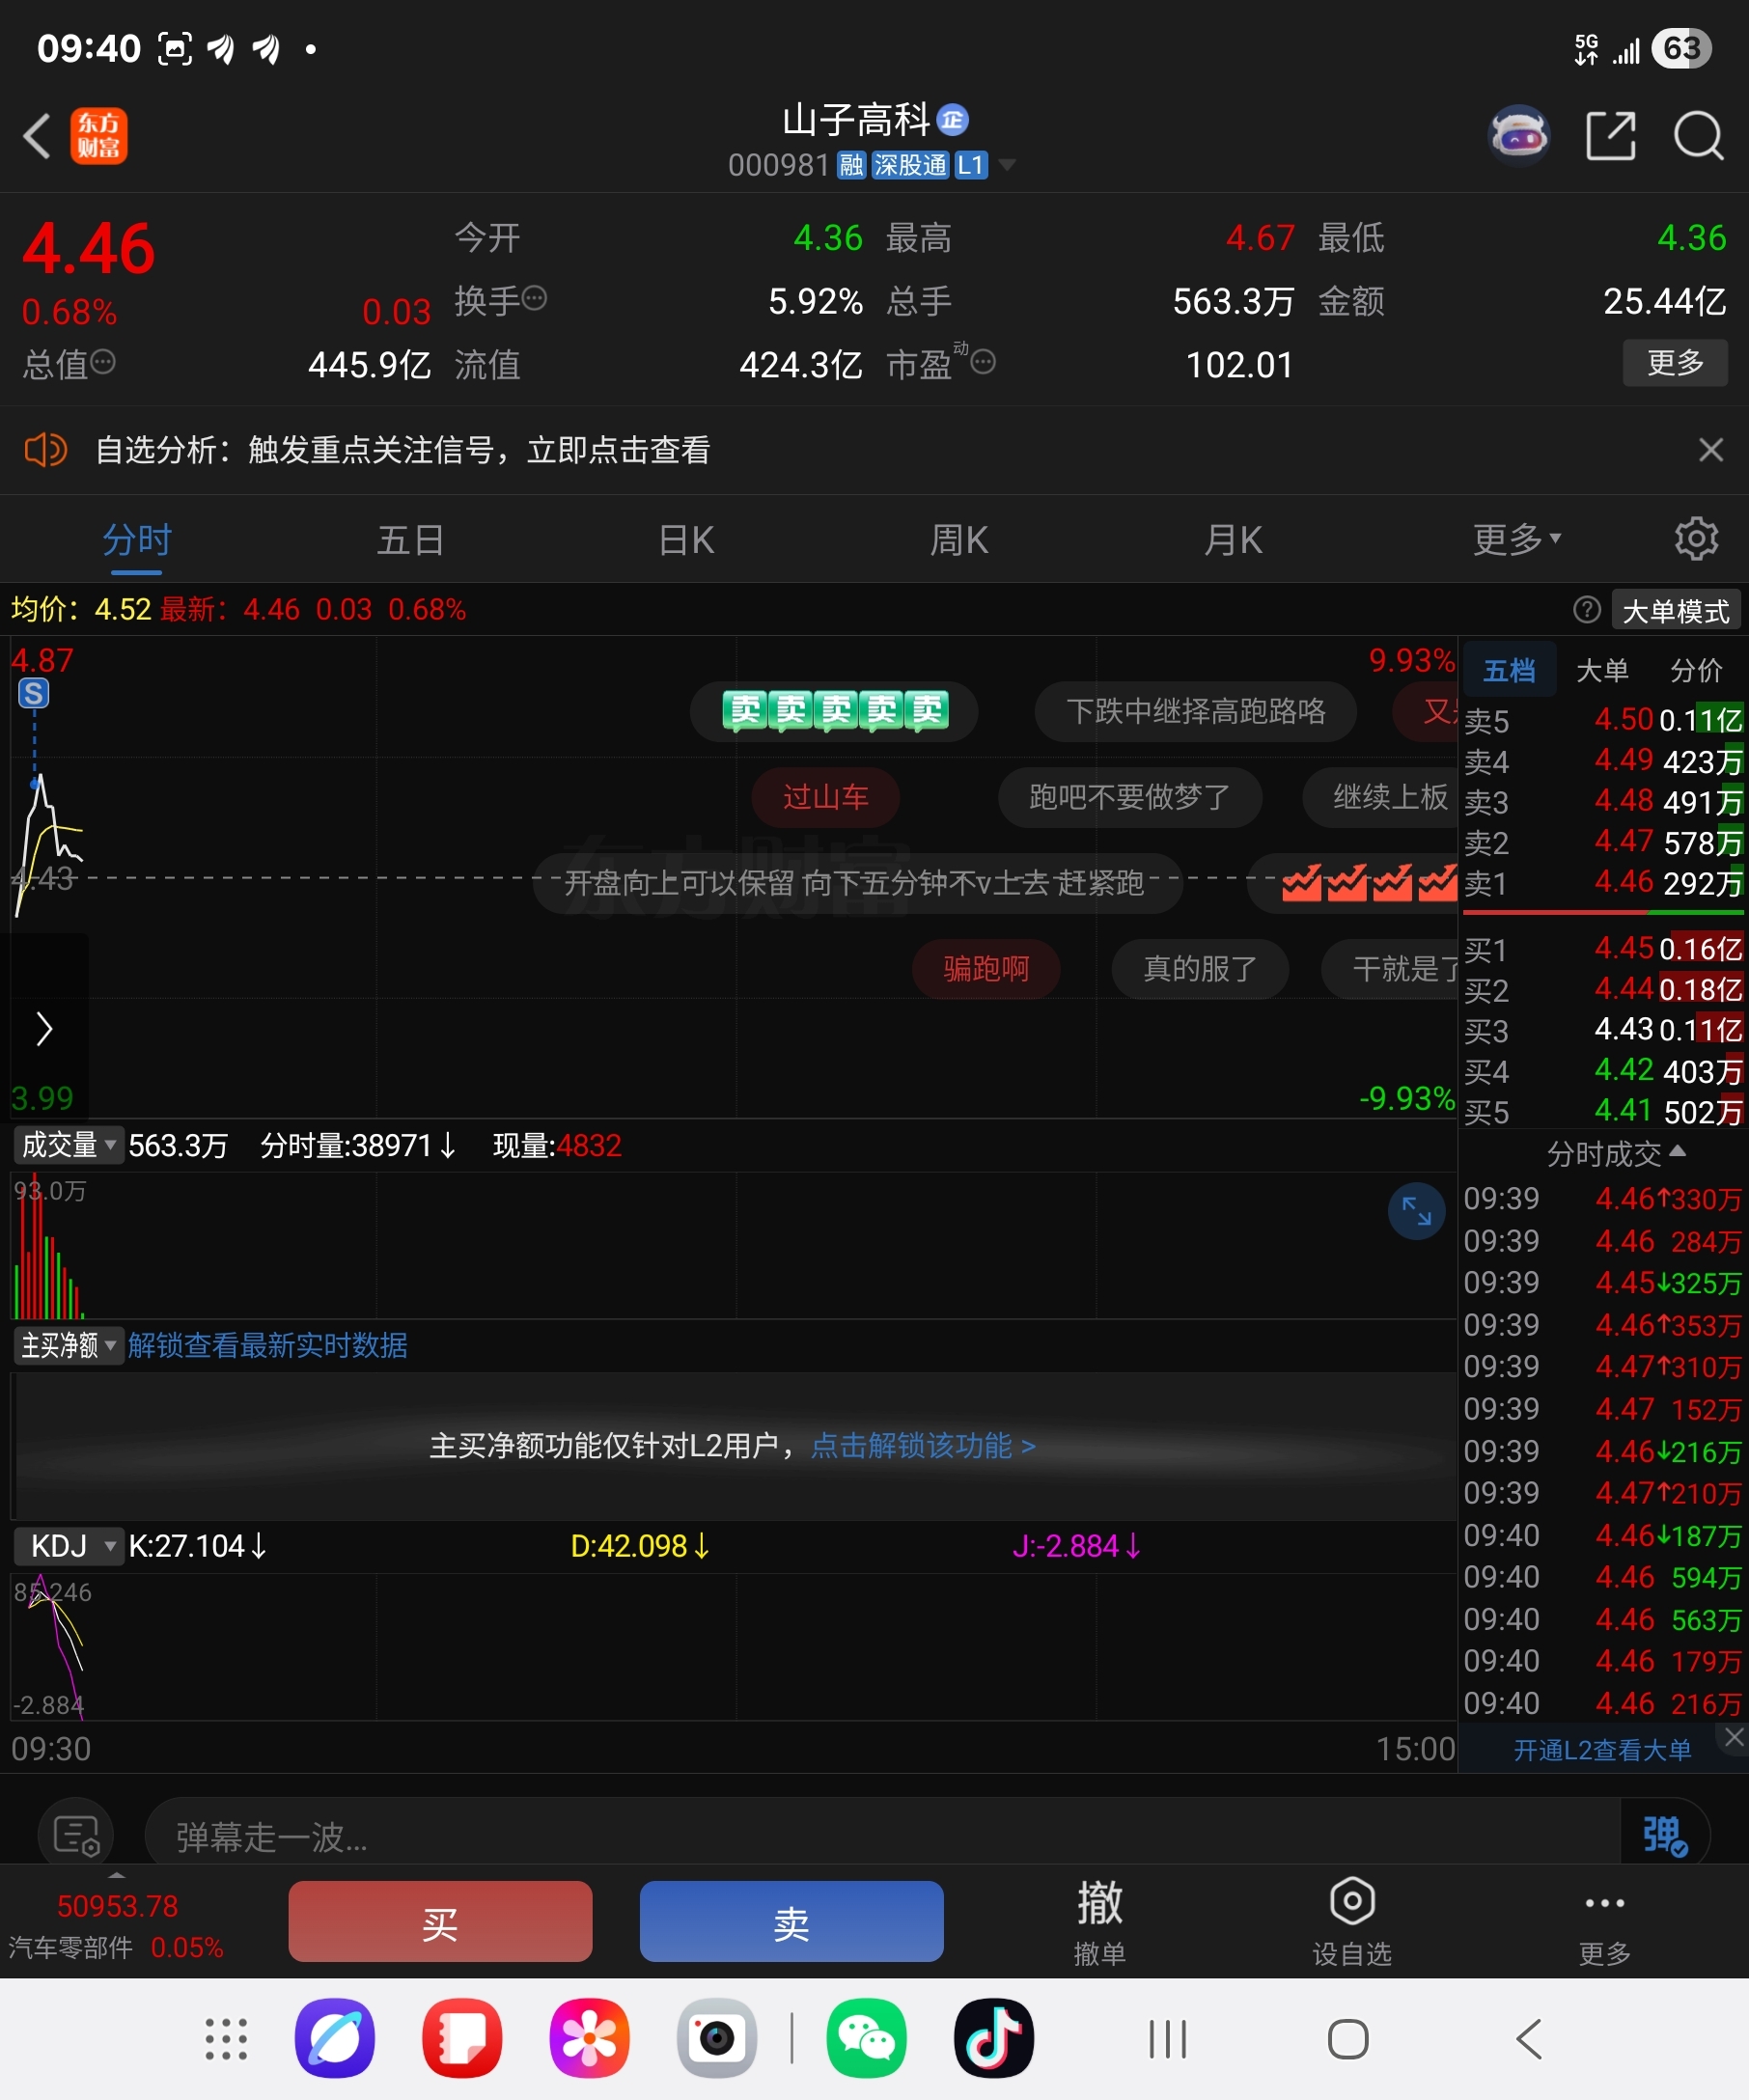The image size is (1749, 2100).
Task: Tap 解锁查看最新实时数据 link
Action: [267, 1345]
